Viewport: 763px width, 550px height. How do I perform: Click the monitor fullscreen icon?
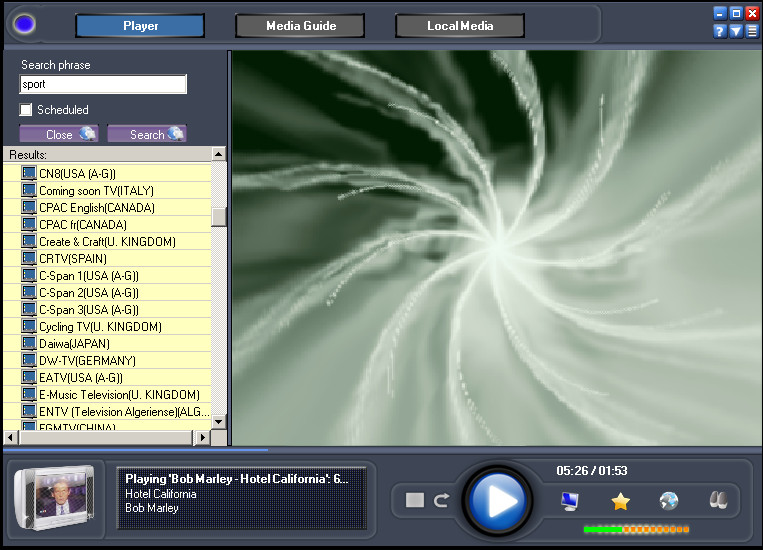click(x=569, y=501)
